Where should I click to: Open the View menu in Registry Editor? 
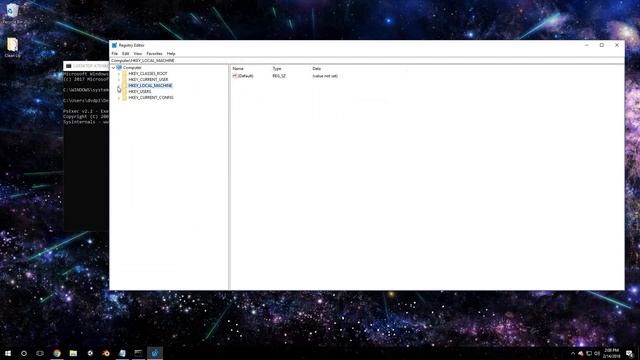[x=138, y=53]
